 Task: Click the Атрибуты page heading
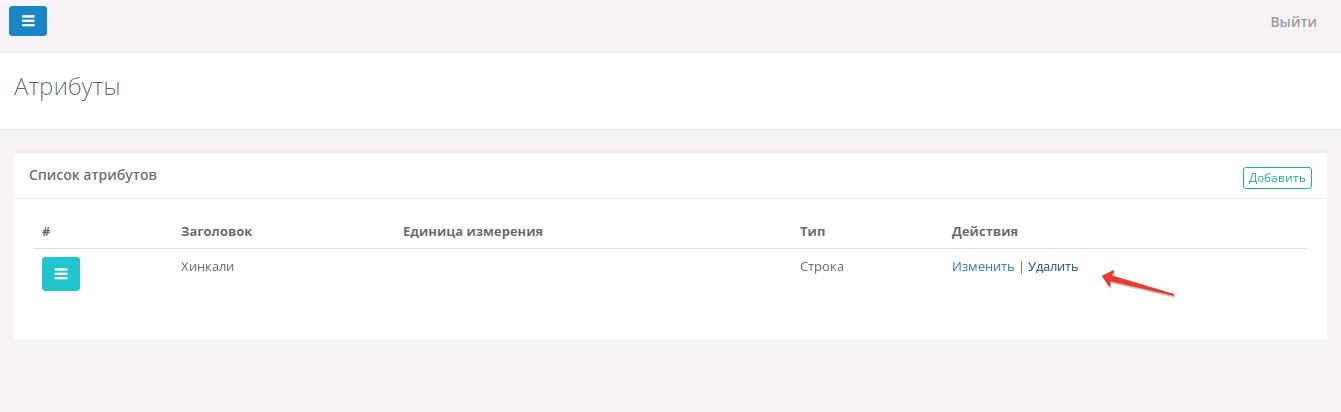click(67, 87)
